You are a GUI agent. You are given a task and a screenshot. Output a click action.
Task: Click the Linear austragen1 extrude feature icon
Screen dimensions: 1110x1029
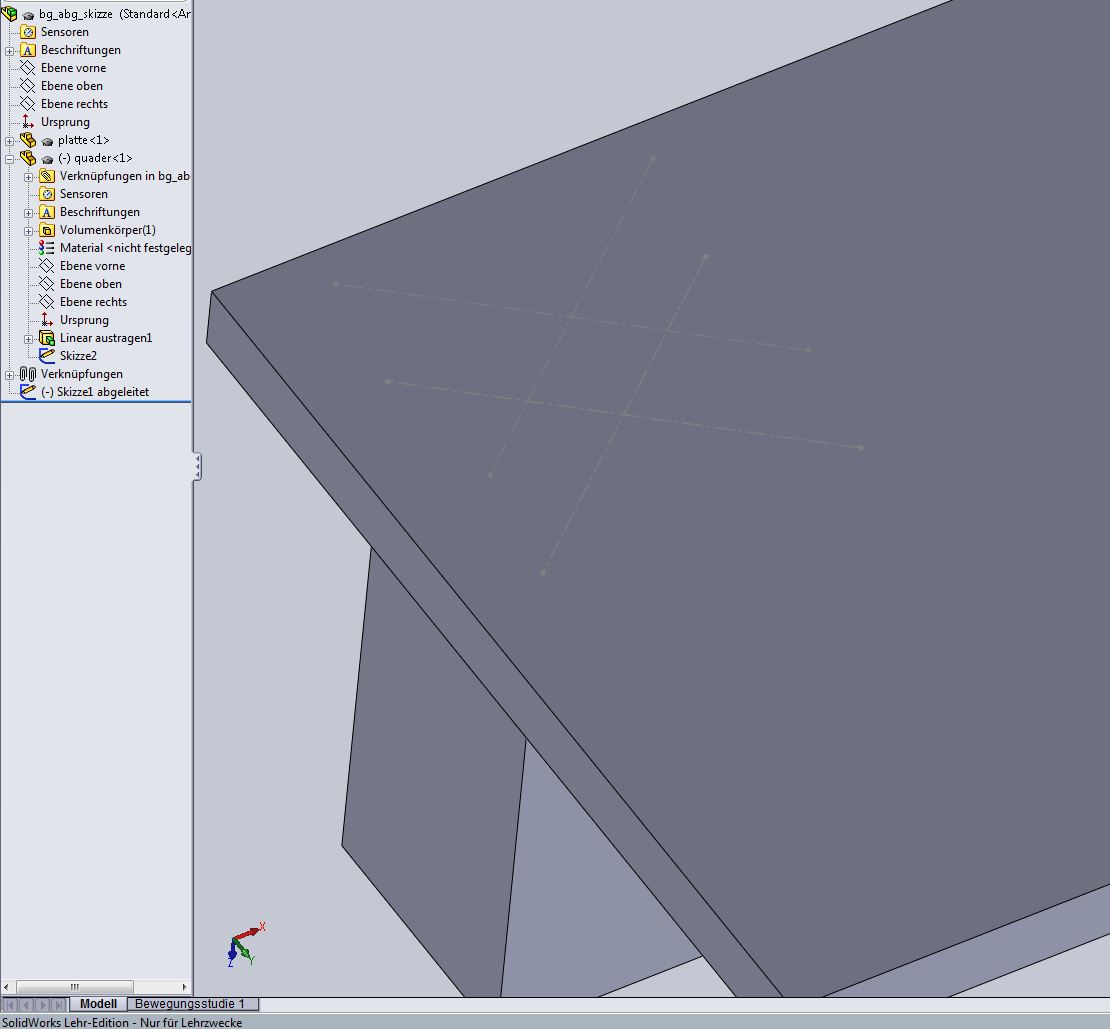click(x=47, y=338)
